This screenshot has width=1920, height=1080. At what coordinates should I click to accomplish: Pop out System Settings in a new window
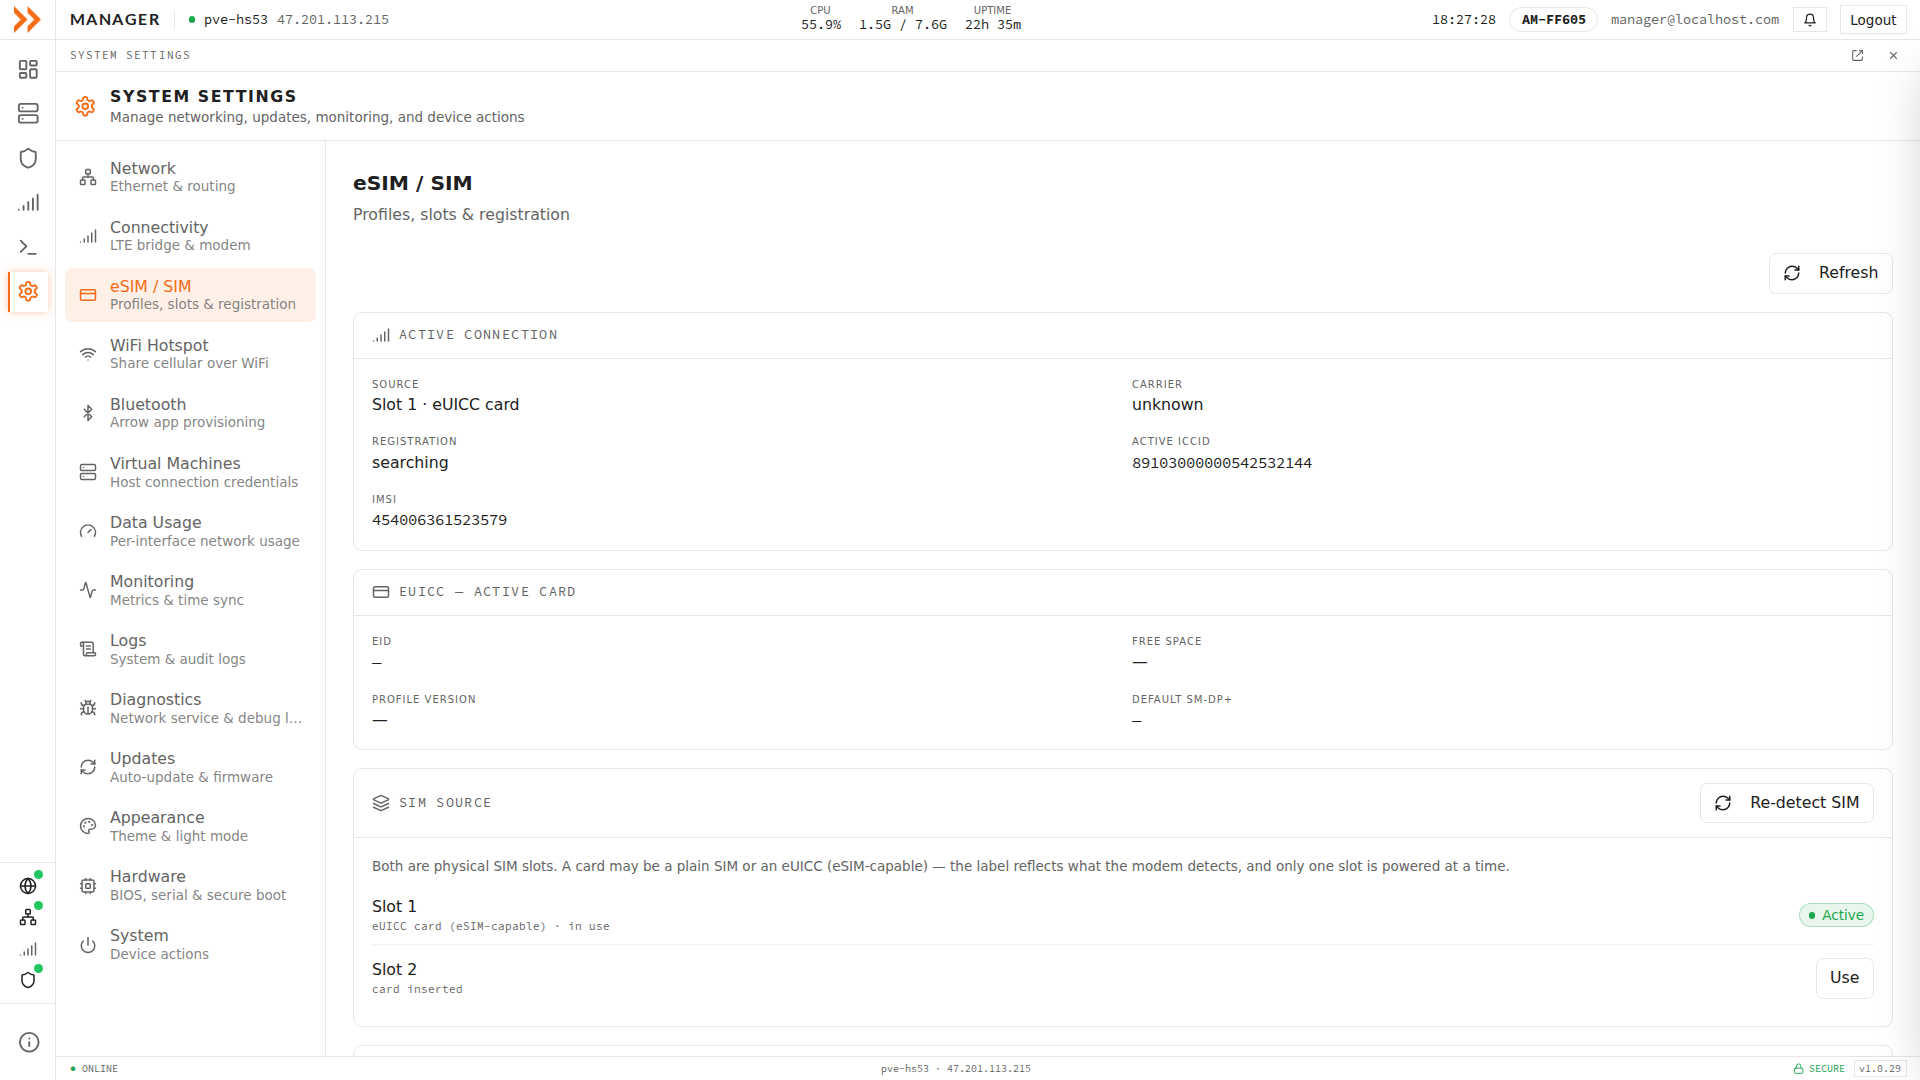tap(1857, 56)
